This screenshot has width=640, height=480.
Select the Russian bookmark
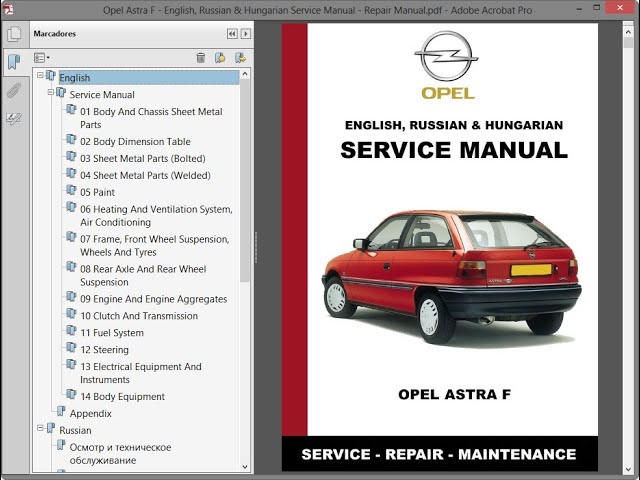pos(76,430)
